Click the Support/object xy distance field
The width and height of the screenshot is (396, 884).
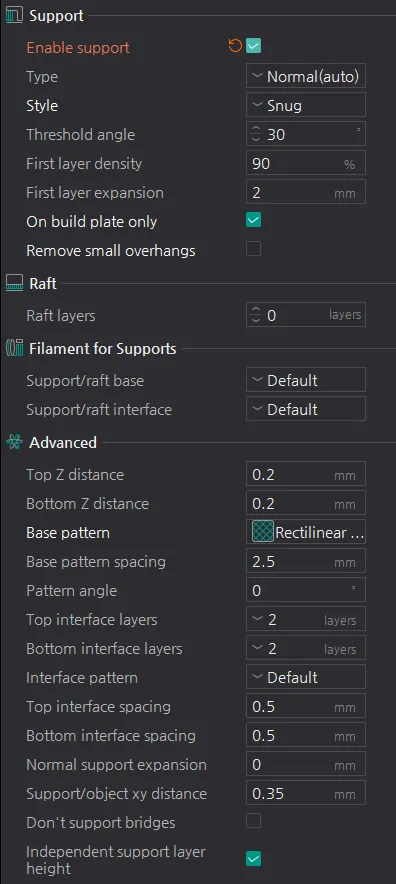click(306, 793)
